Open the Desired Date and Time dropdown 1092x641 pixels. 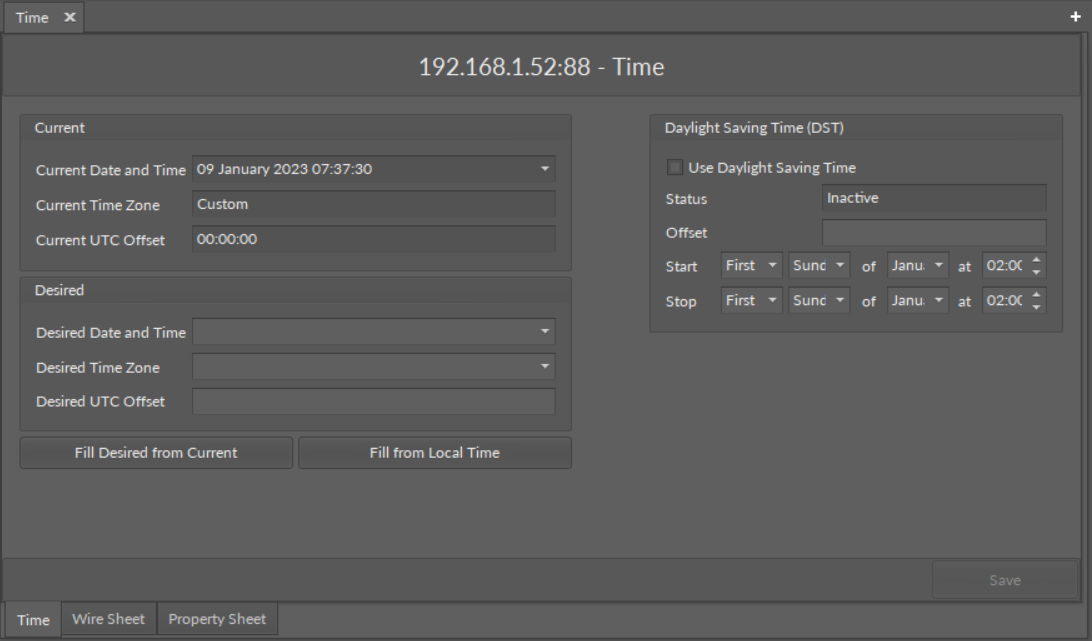[543, 331]
